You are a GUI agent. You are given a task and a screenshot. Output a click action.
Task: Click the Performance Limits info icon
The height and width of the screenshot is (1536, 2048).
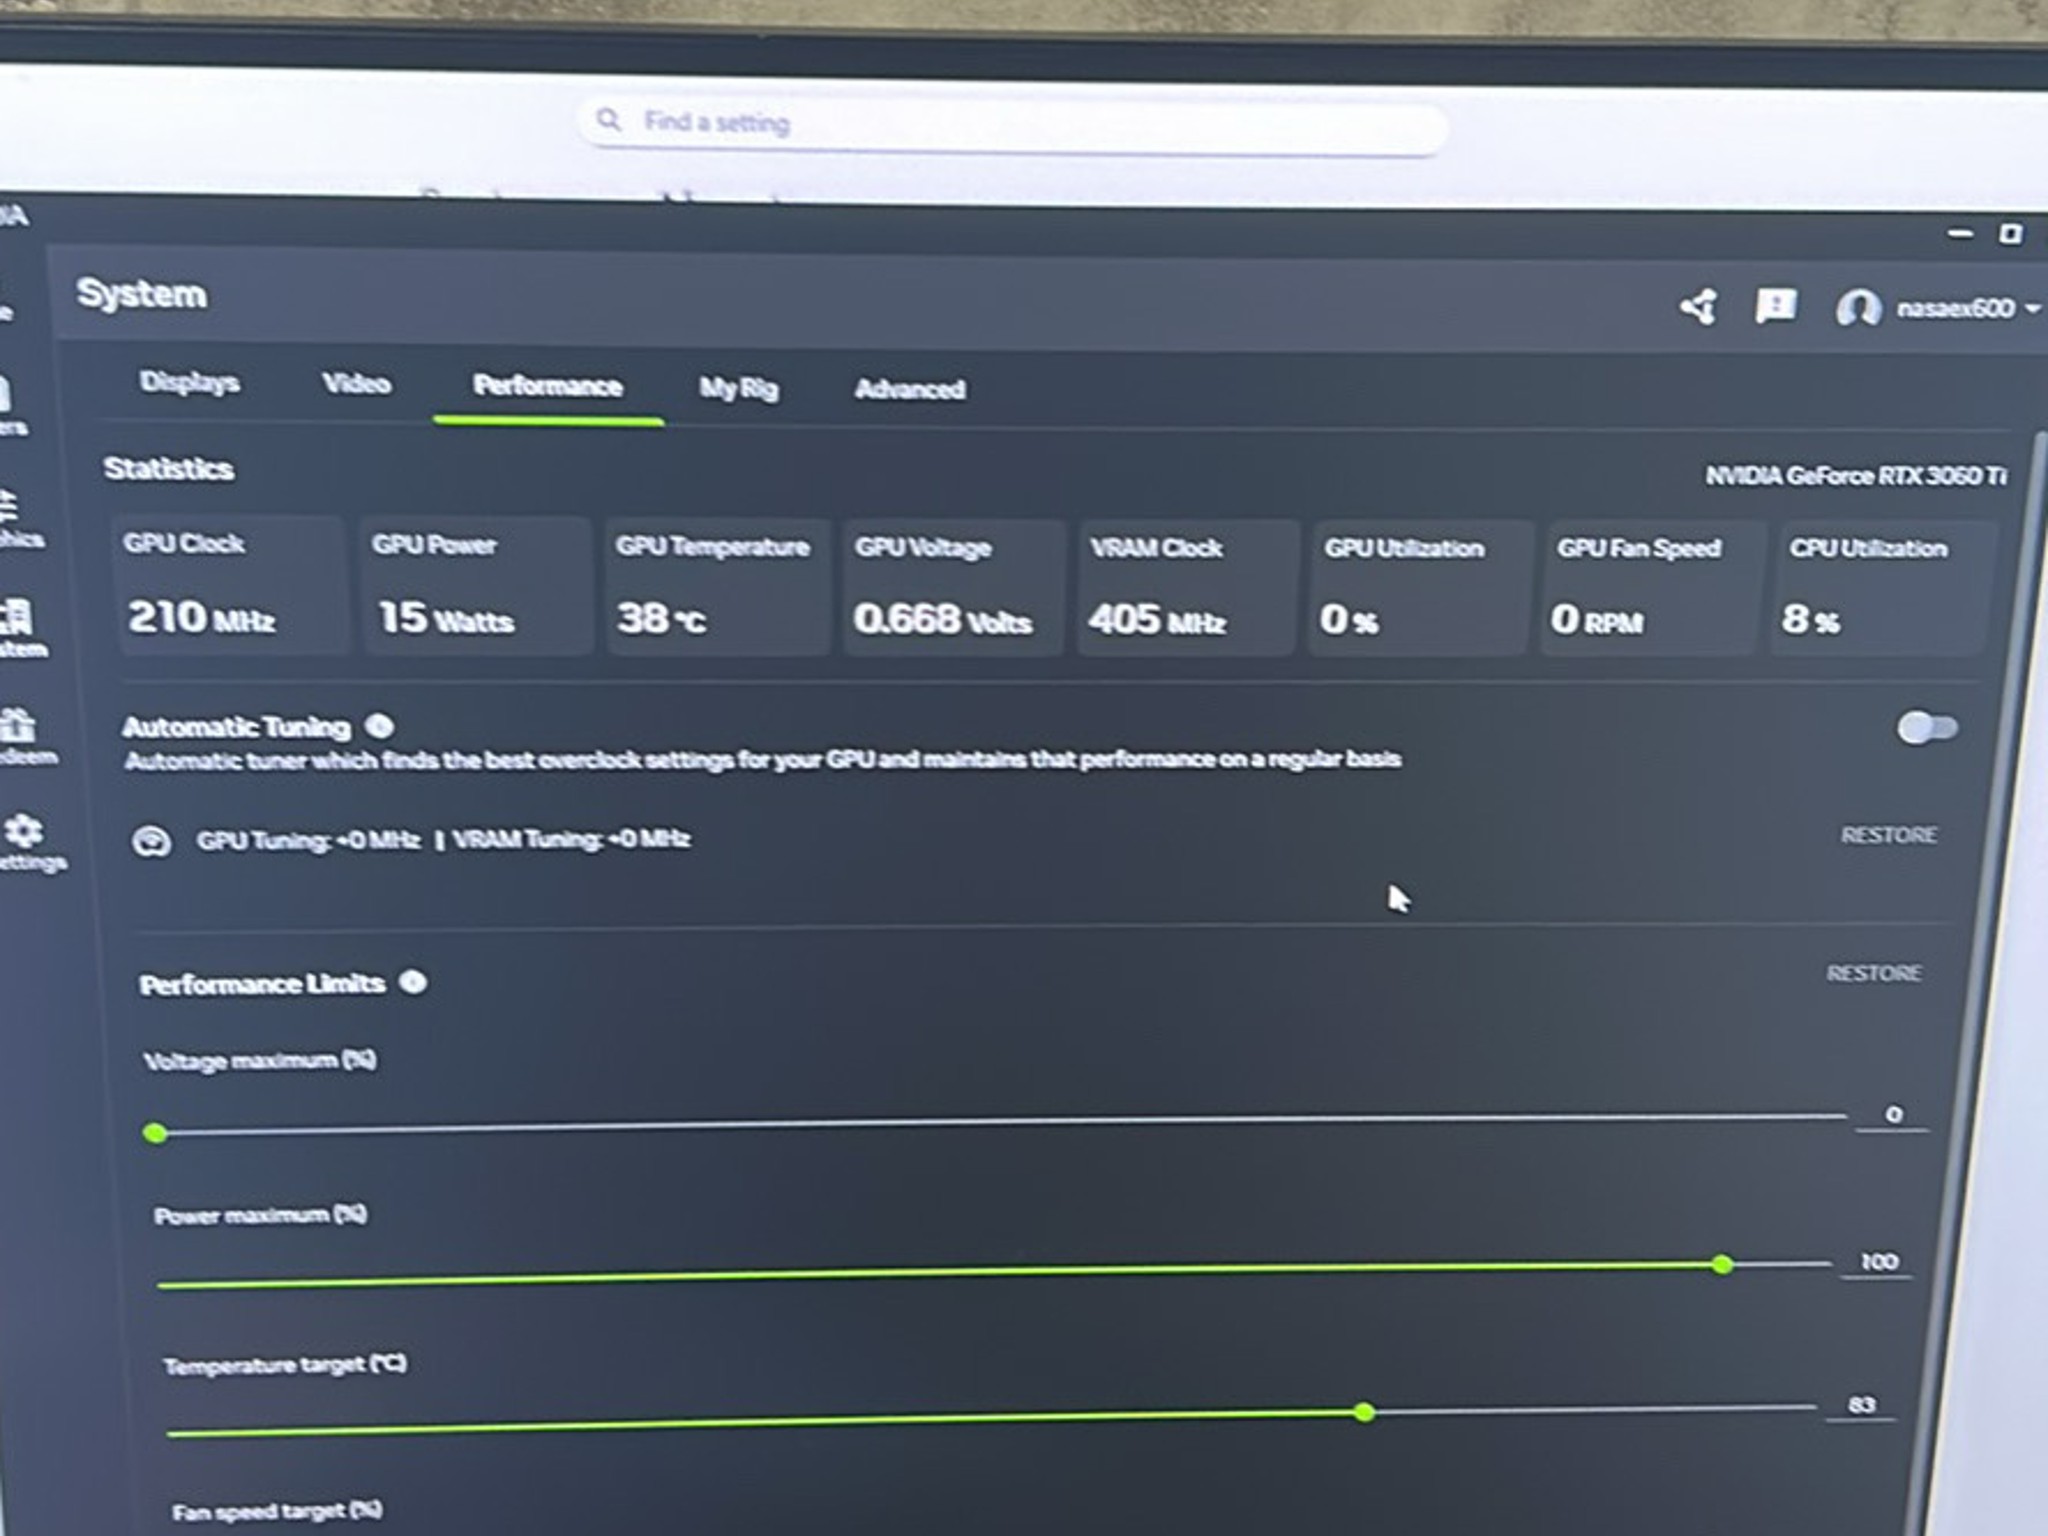413,982
